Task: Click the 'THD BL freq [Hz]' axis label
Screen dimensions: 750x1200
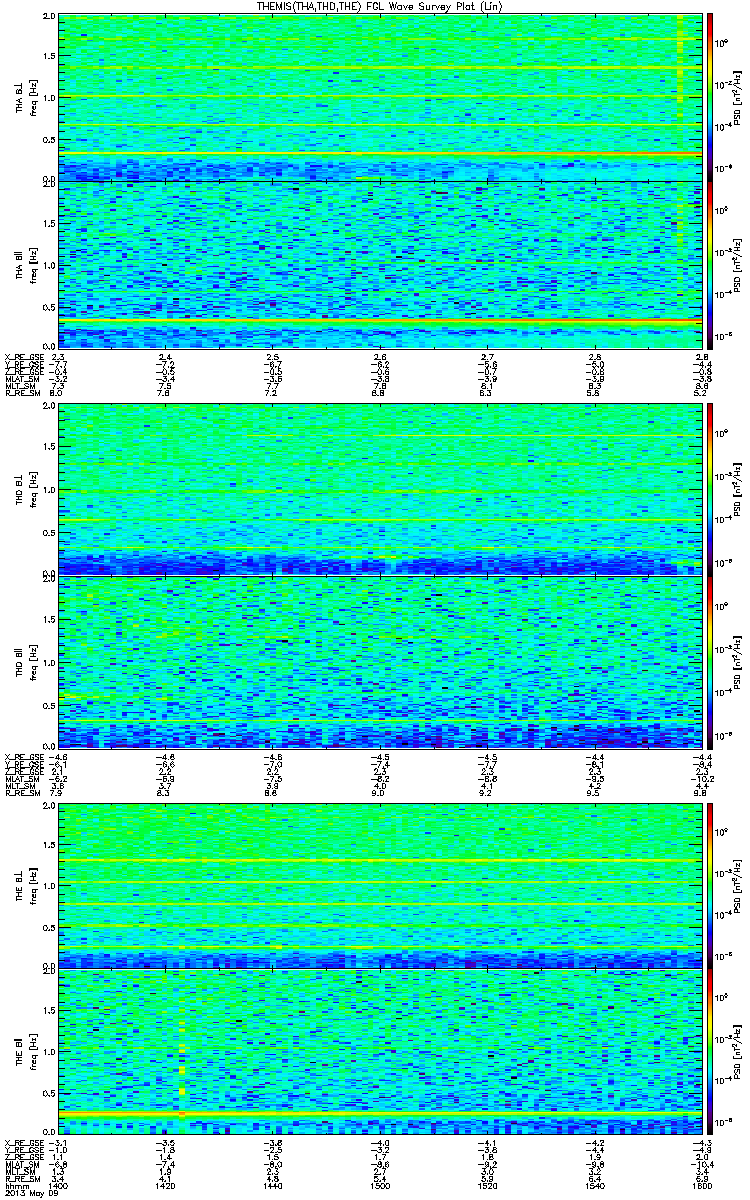Action: point(24,489)
